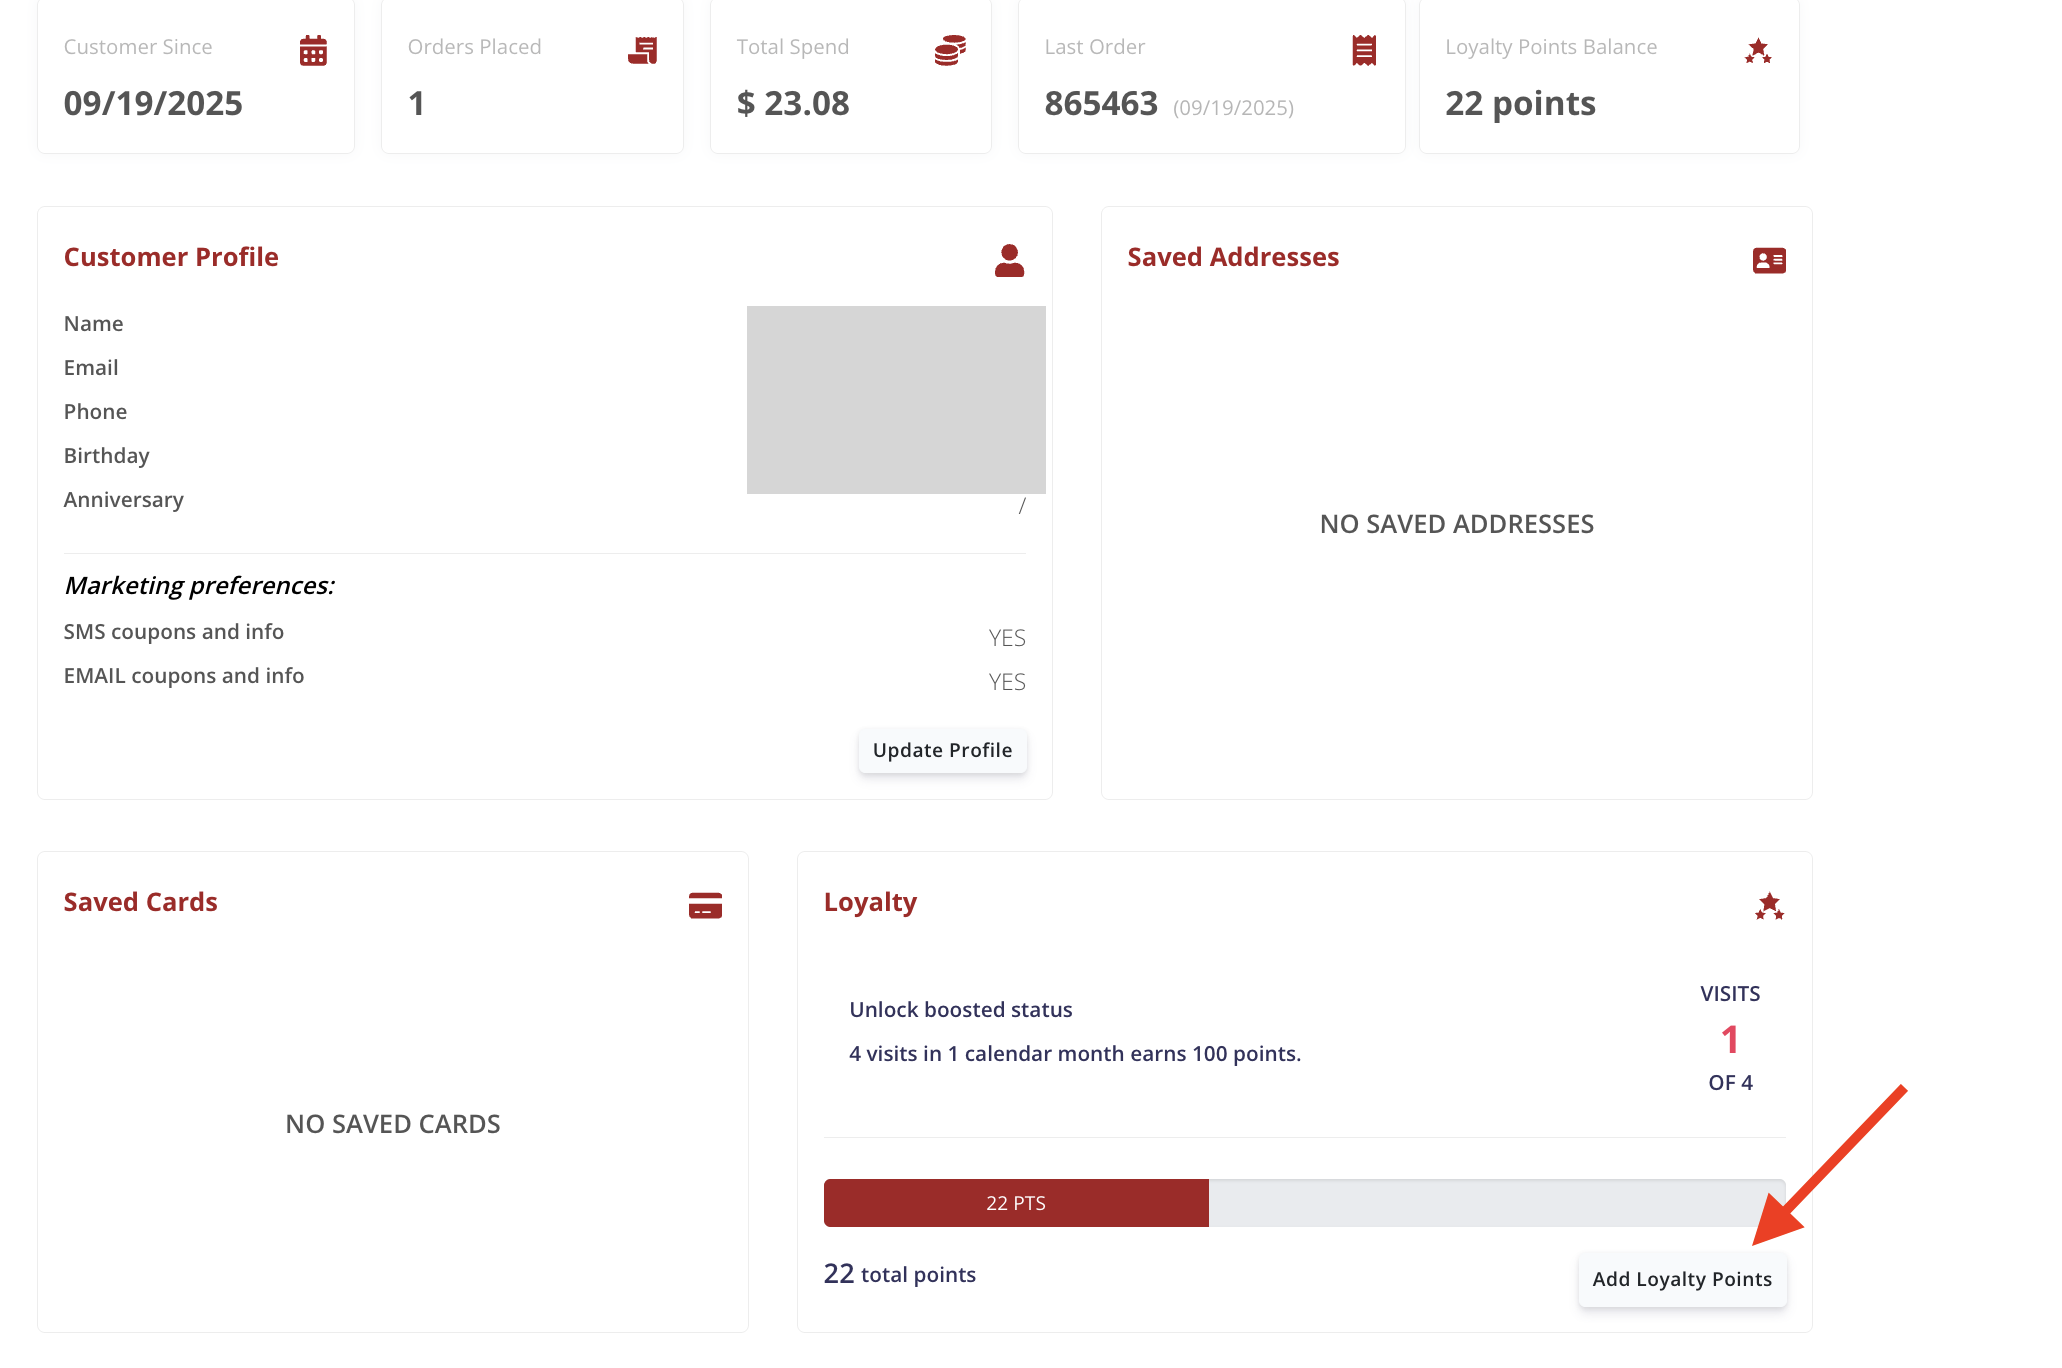Click the gray redacted profile details block
Viewport: 2062px width, 1368px height.
(896, 400)
